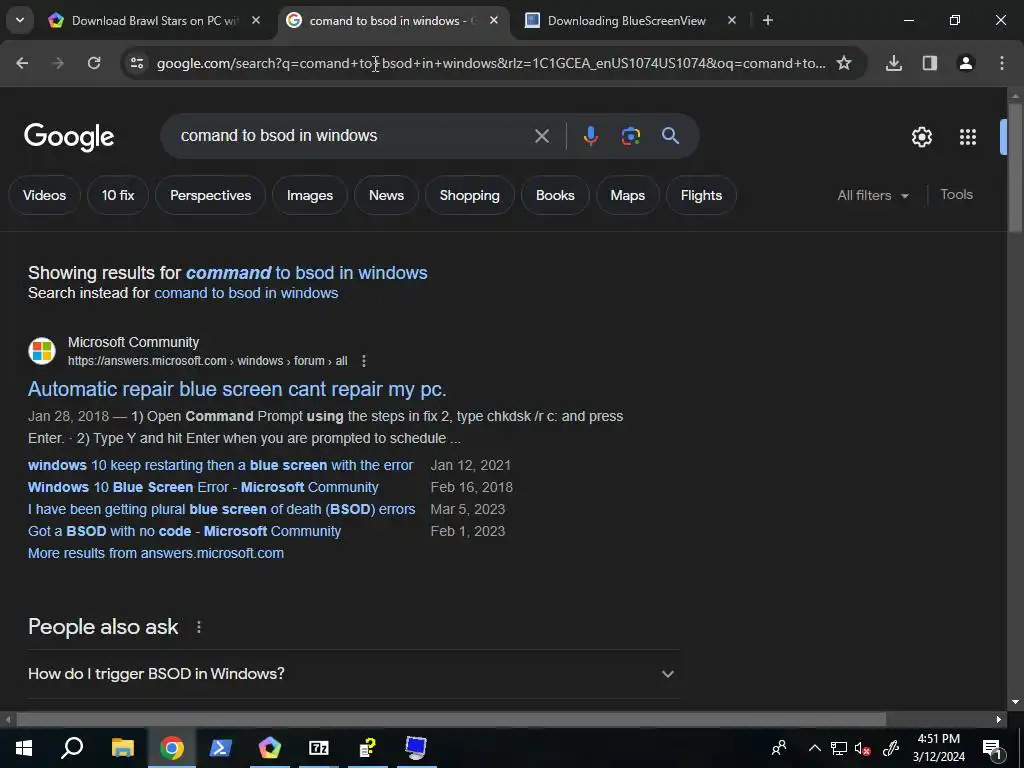Filter results by Images
This screenshot has width=1024, height=768.
pos(310,195)
